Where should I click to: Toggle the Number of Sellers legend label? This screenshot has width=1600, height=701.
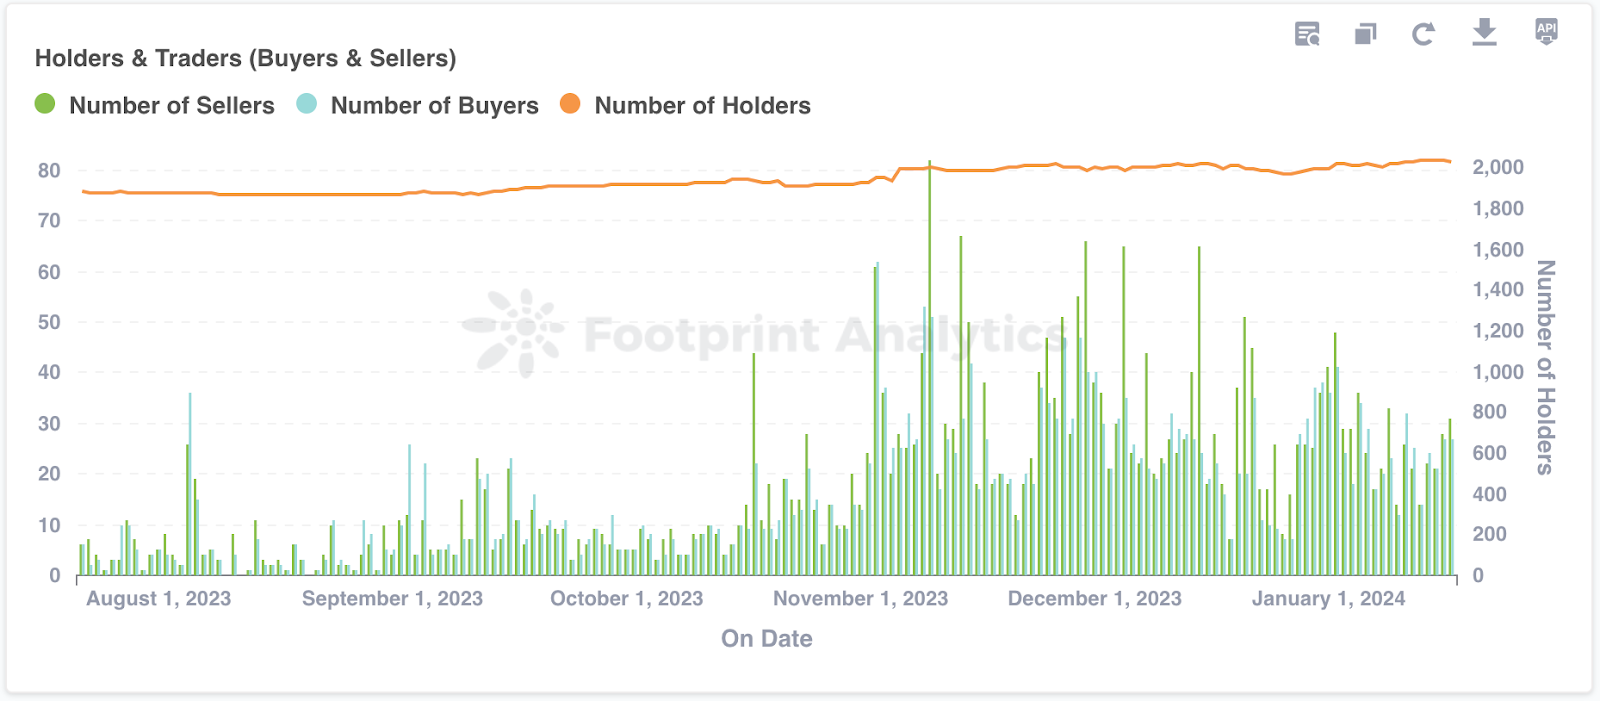click(x=171, y=106)
